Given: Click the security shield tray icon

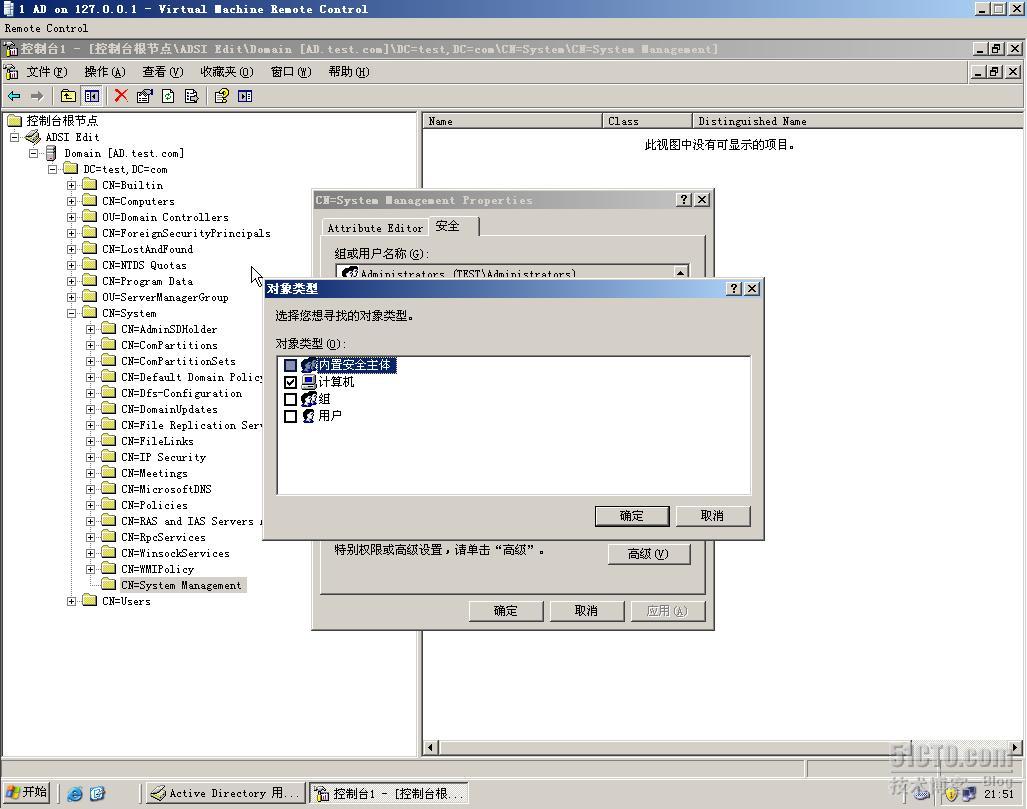Looking at the screenshot, I should point(951,794).
